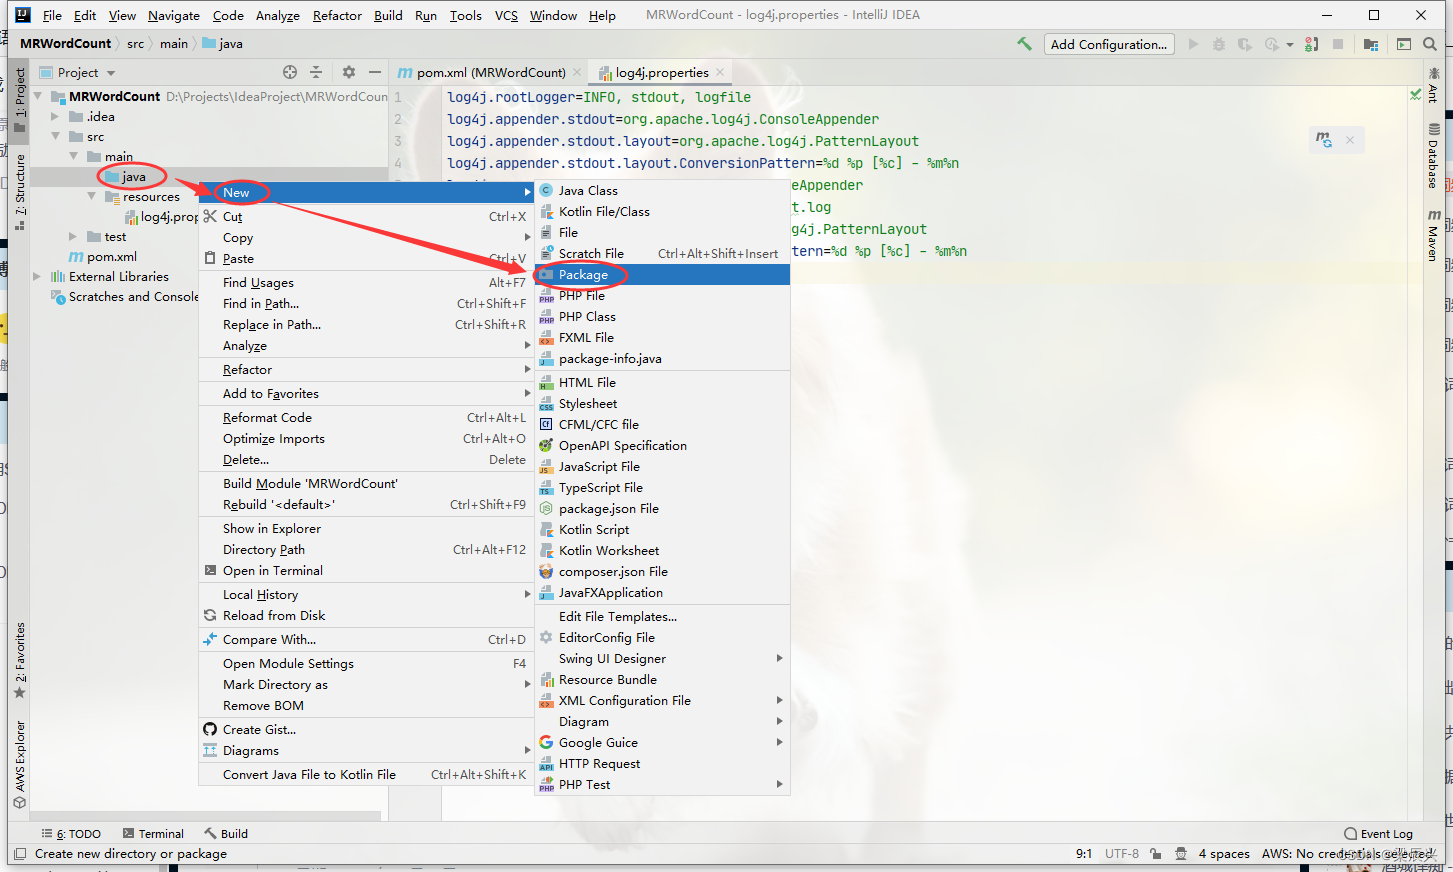Select Package in the New submenu
This screenshot has height=872, width=1453.
click(x=662, y=274)
